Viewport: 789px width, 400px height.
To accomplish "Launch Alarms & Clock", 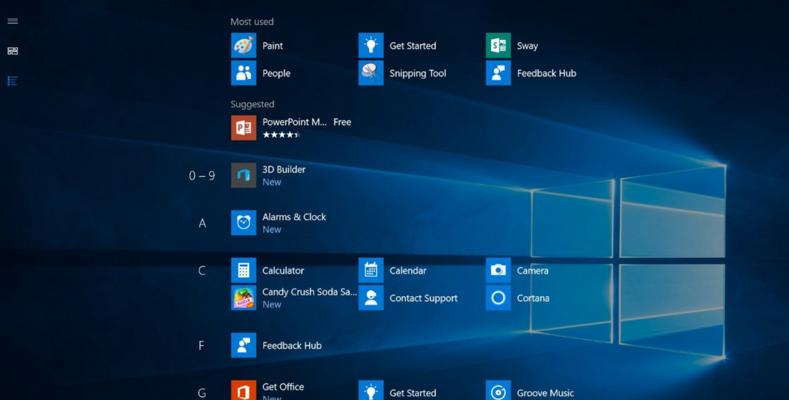I will (x=278, y=222).
